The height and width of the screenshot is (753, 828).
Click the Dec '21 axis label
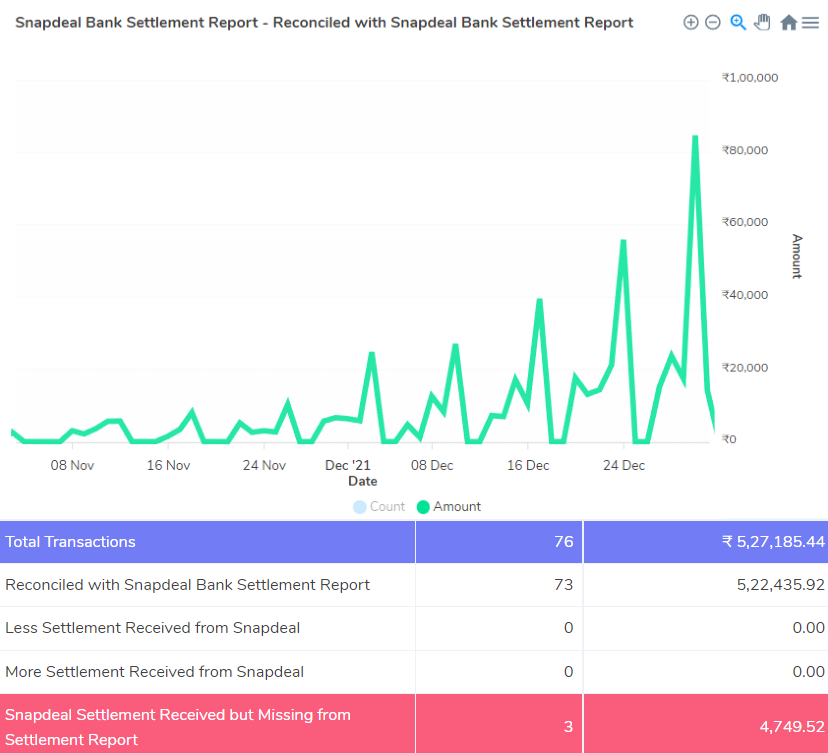(347, 465)
